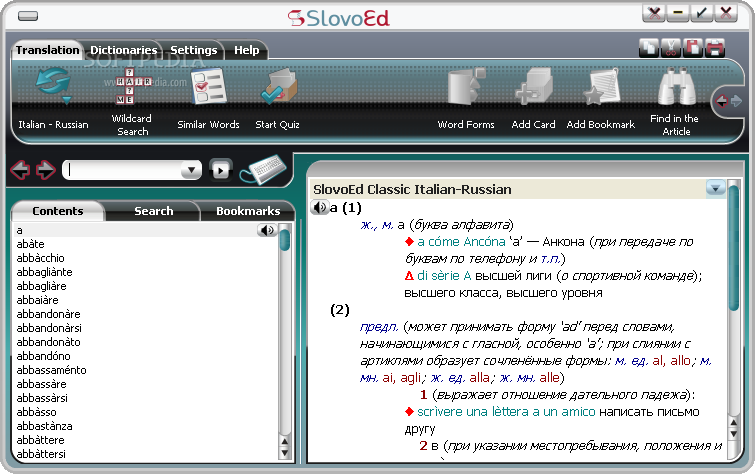Click the scissors cut icon

point(671,47)
